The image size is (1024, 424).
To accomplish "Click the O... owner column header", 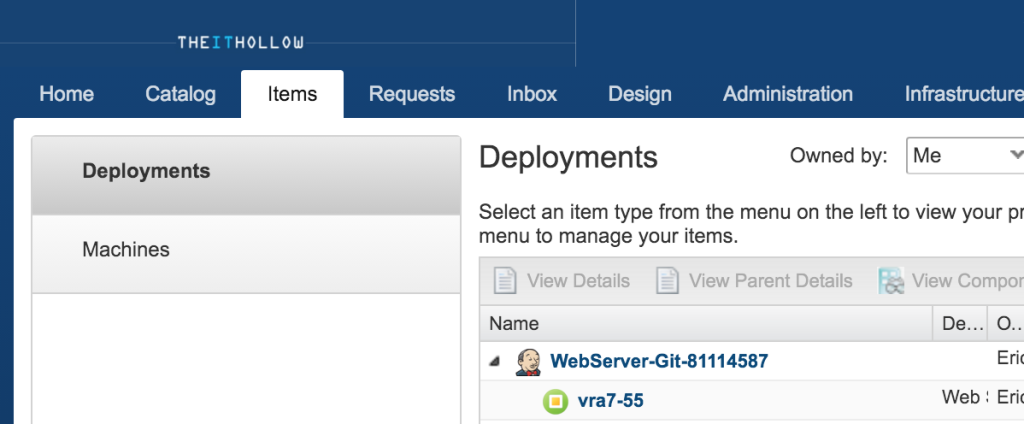I will click(1006, 323).
